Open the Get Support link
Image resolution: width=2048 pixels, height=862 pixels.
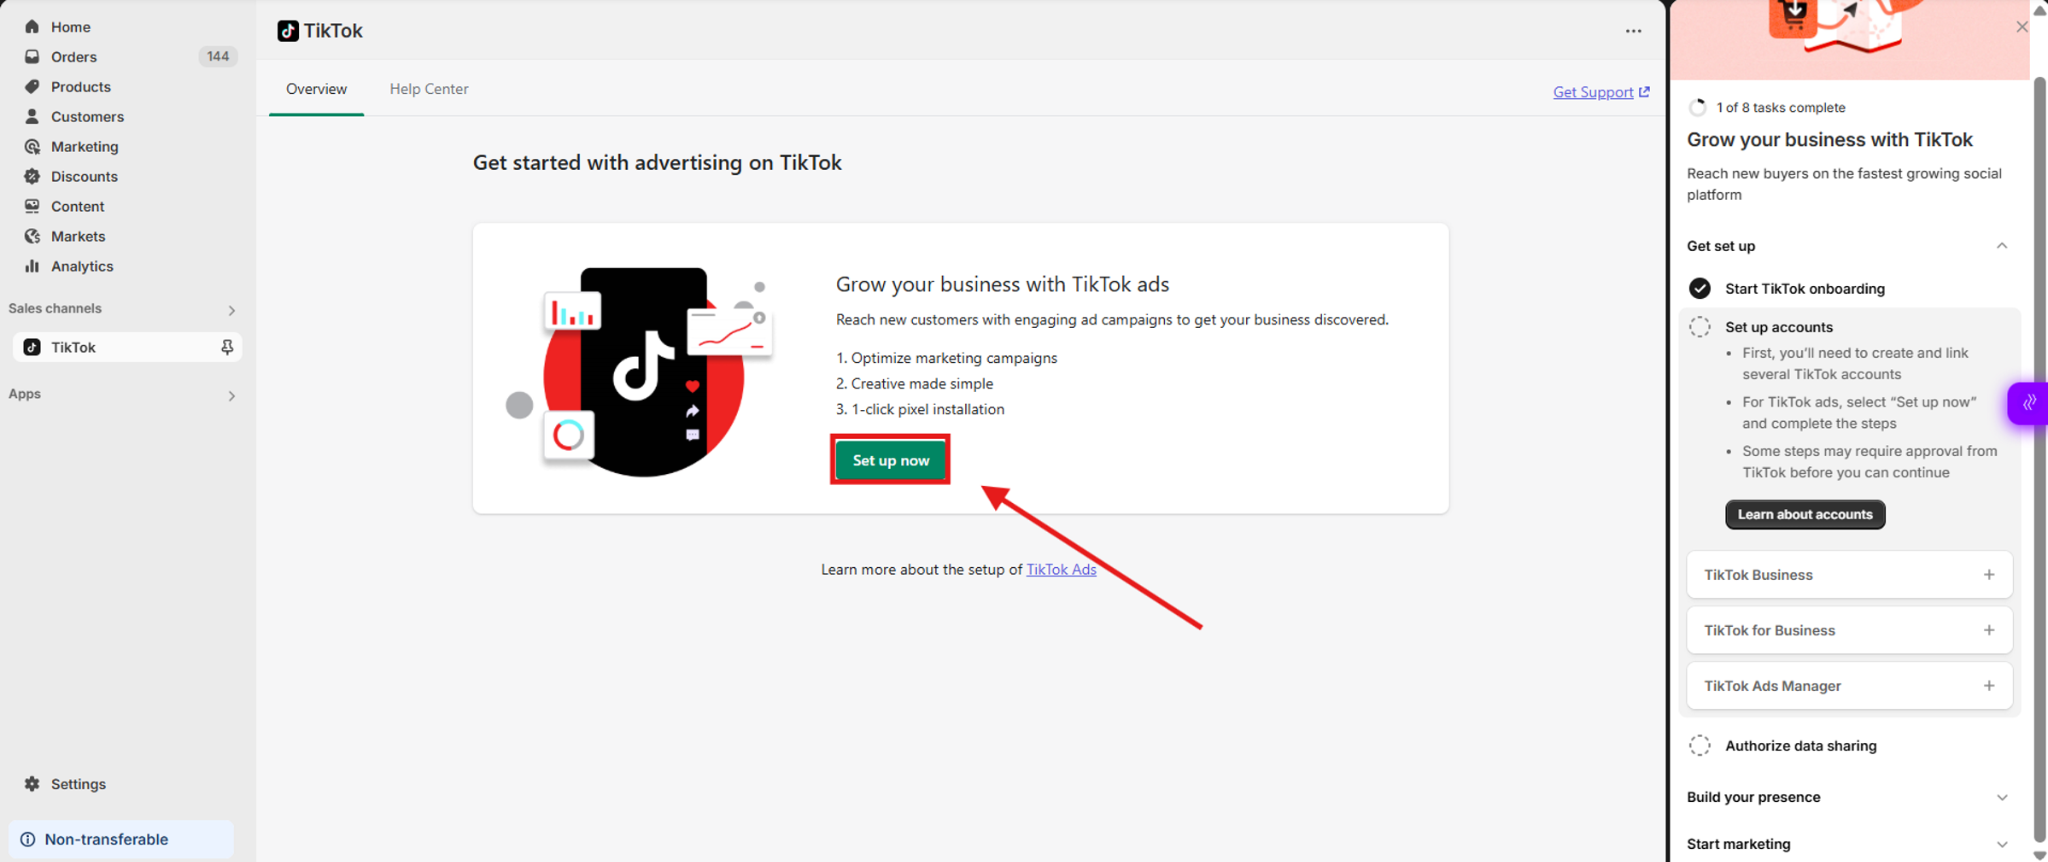point(1593,92)
